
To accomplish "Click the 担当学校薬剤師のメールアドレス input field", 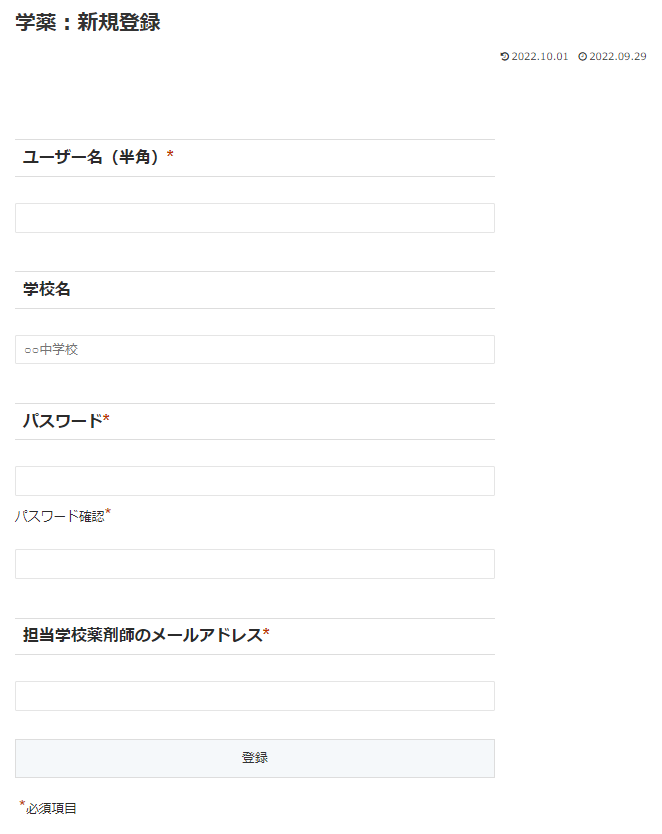I will click(x=255, y=696).
